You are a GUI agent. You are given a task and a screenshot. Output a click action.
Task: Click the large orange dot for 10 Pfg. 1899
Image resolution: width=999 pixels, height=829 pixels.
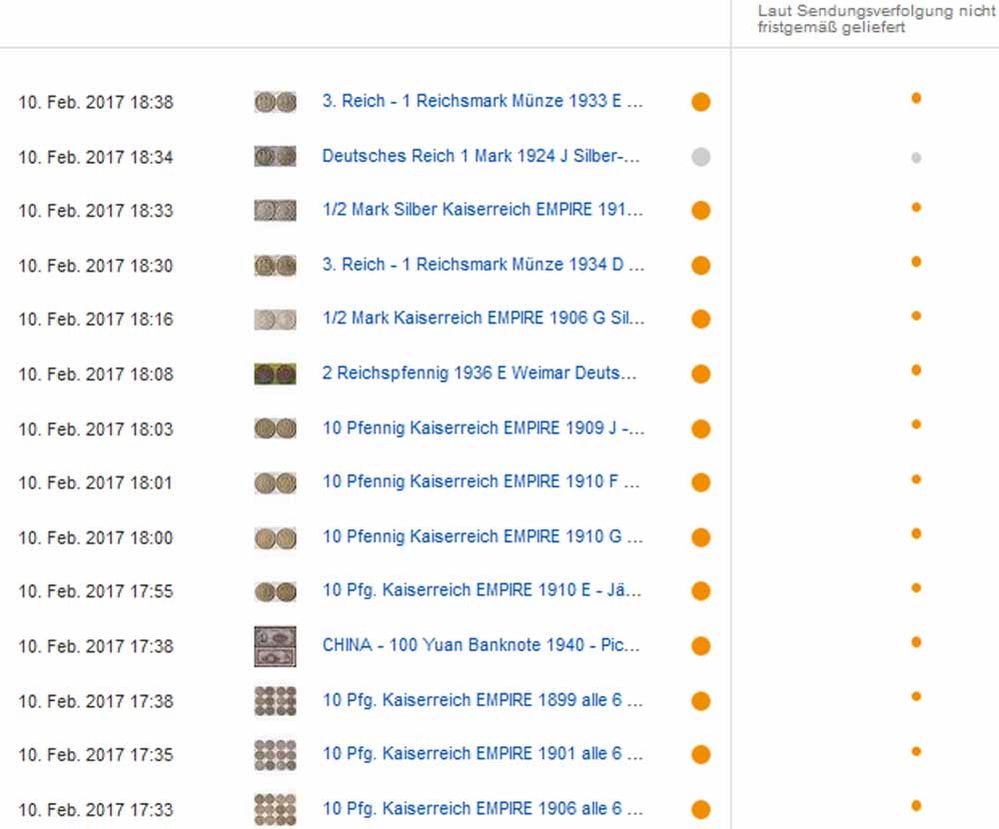[x=701, y=701]
